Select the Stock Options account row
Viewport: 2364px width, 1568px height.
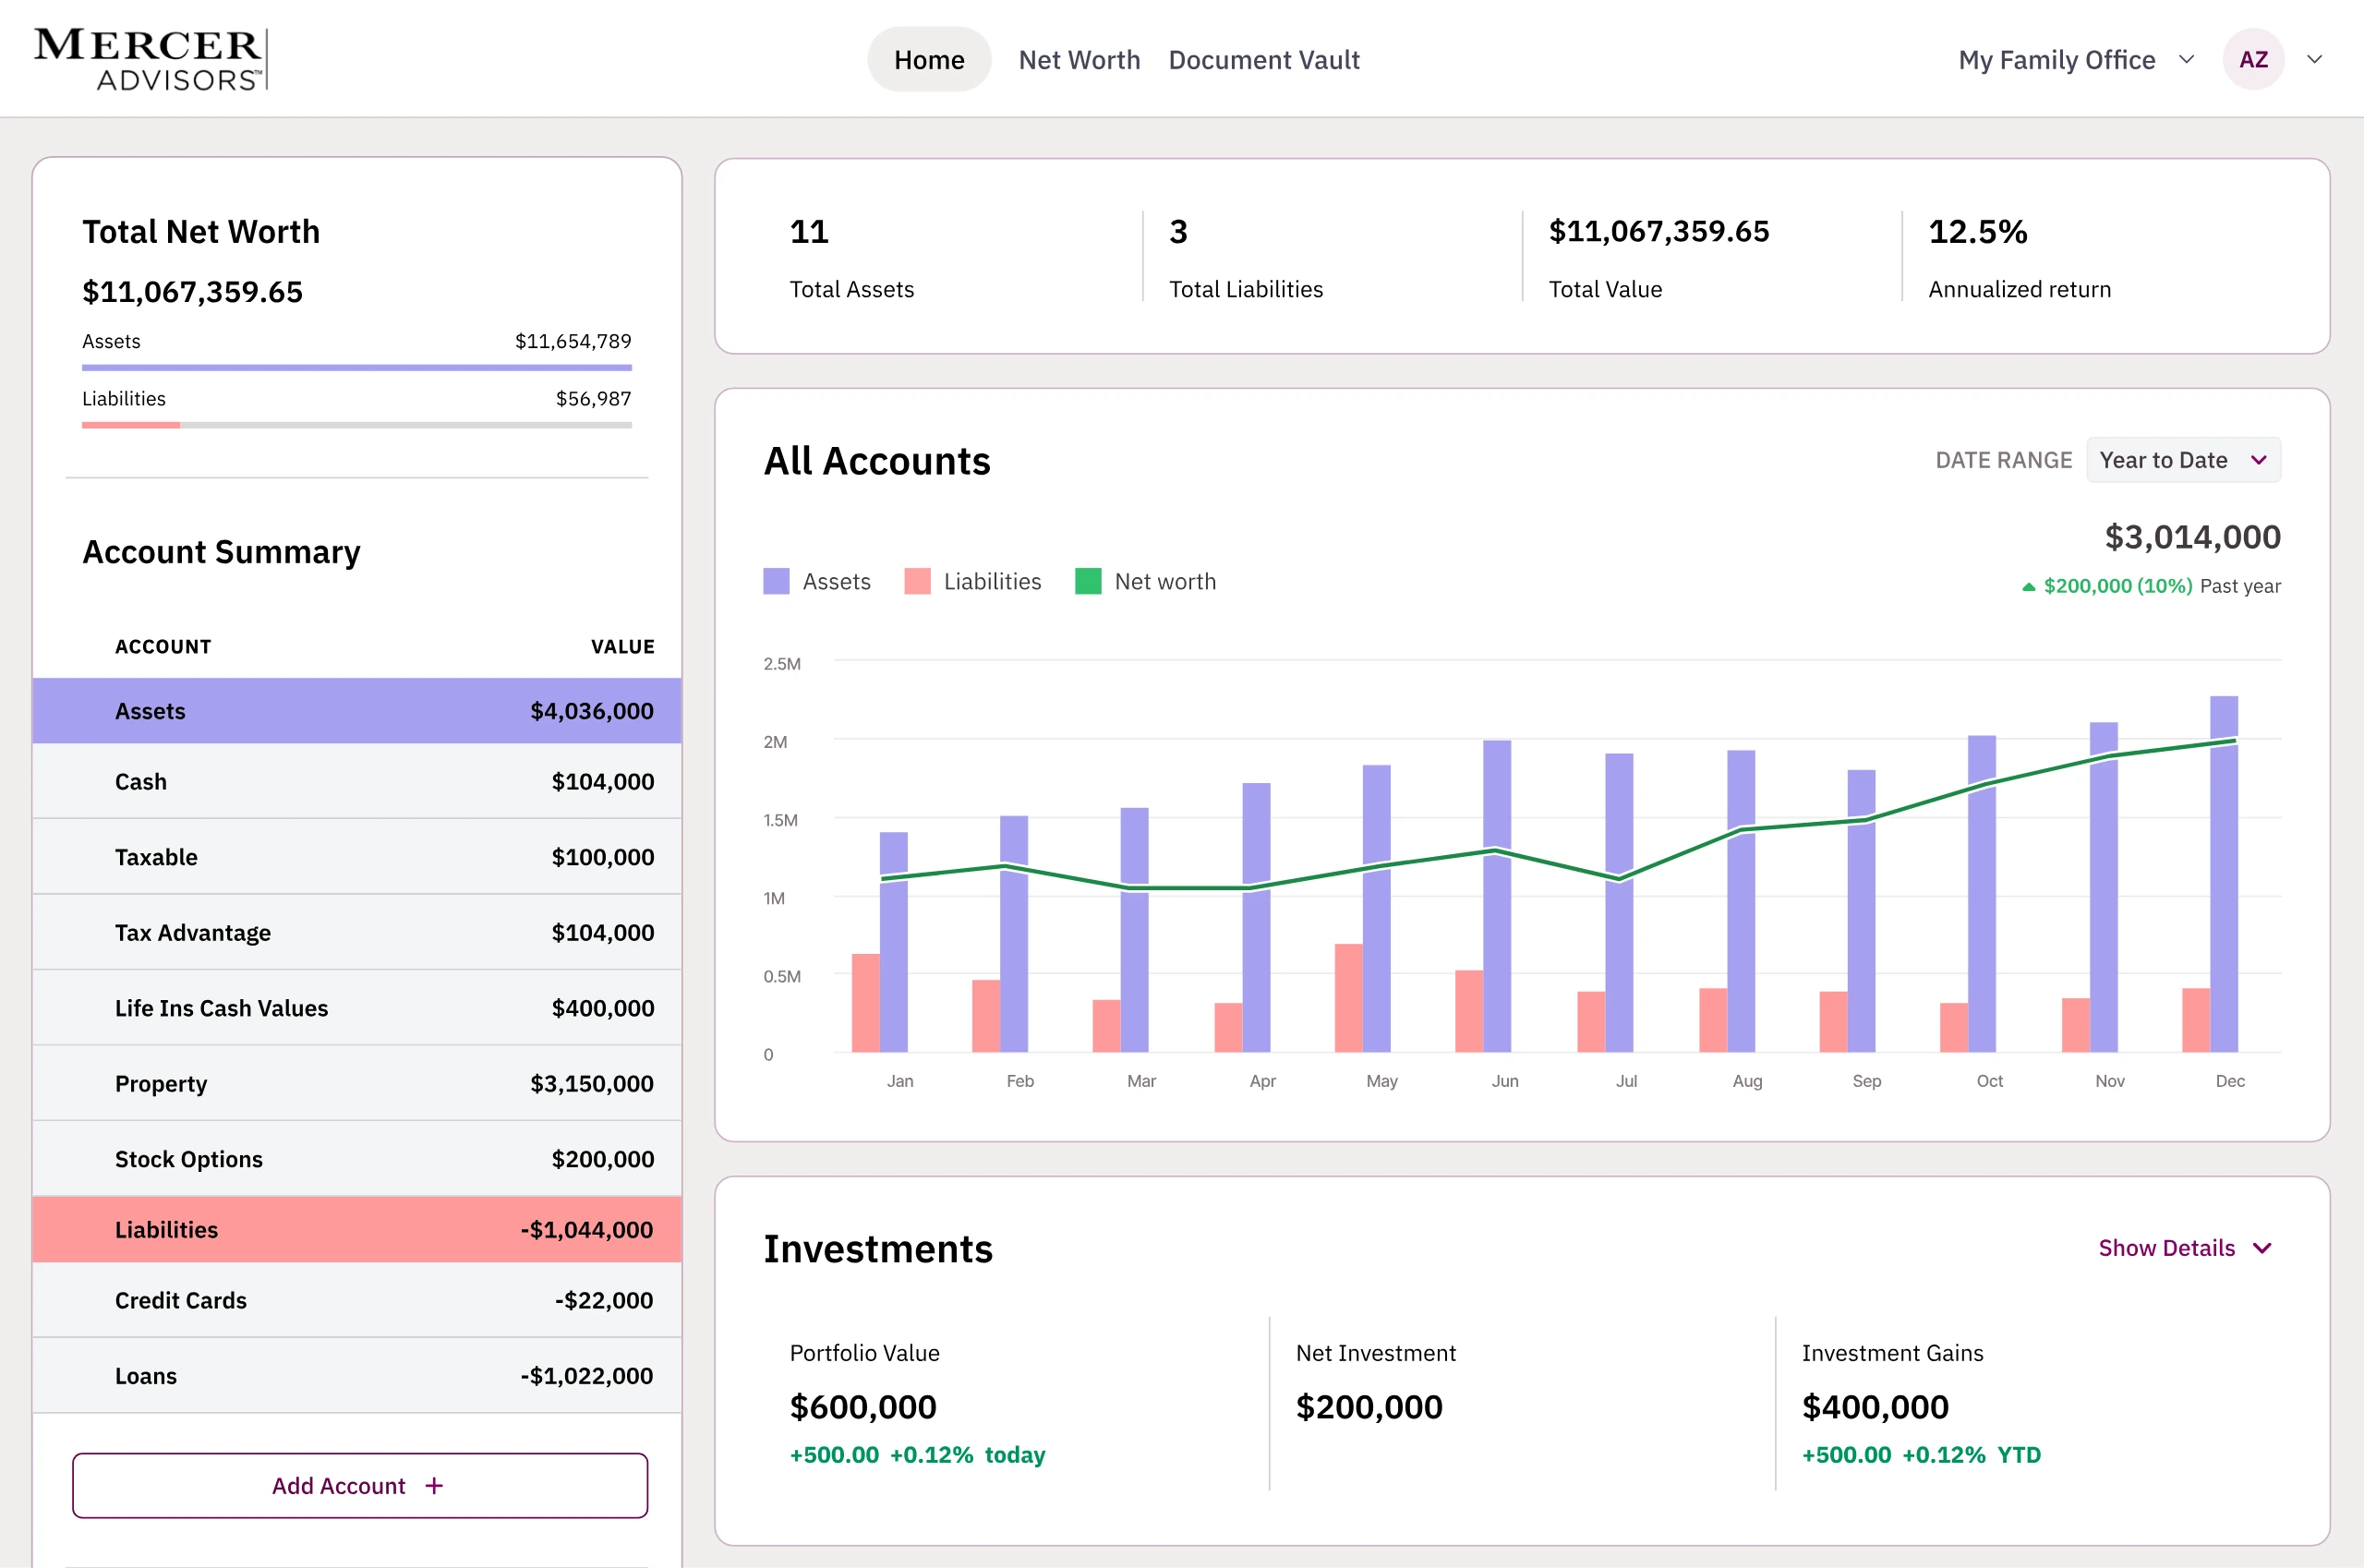pyautogui.click(x=357, y=1159)
